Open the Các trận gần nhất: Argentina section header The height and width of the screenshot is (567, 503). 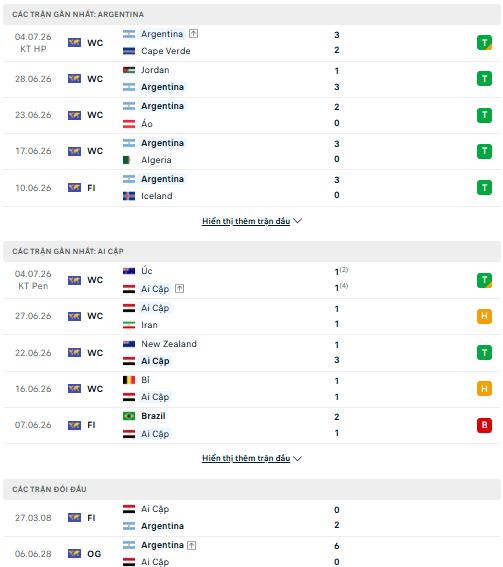(252, 14)
